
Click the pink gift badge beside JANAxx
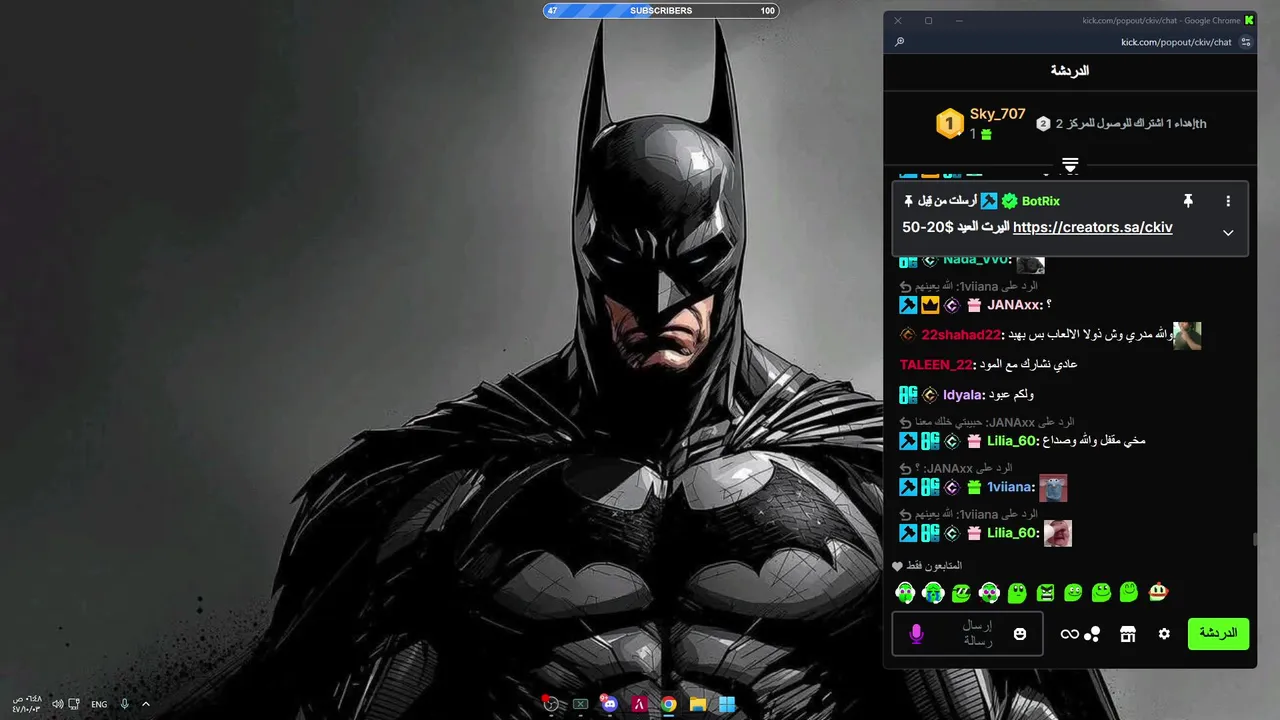point(974,305)
